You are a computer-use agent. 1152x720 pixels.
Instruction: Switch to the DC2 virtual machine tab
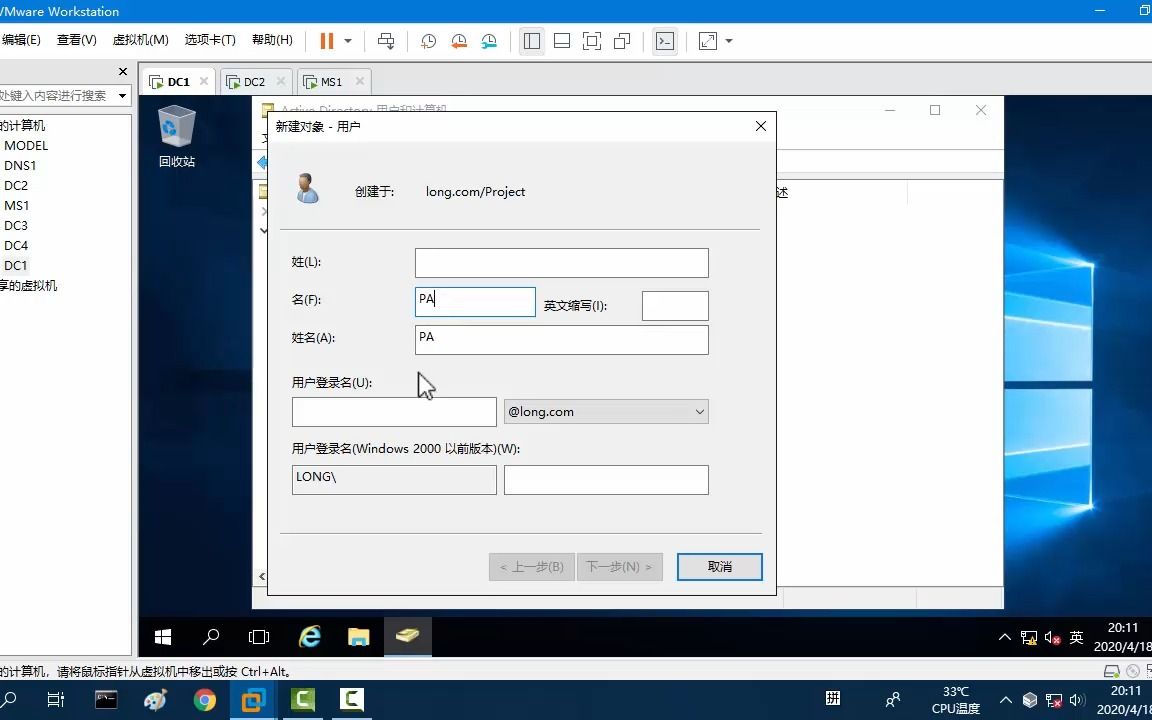click(x=254, y=82)
